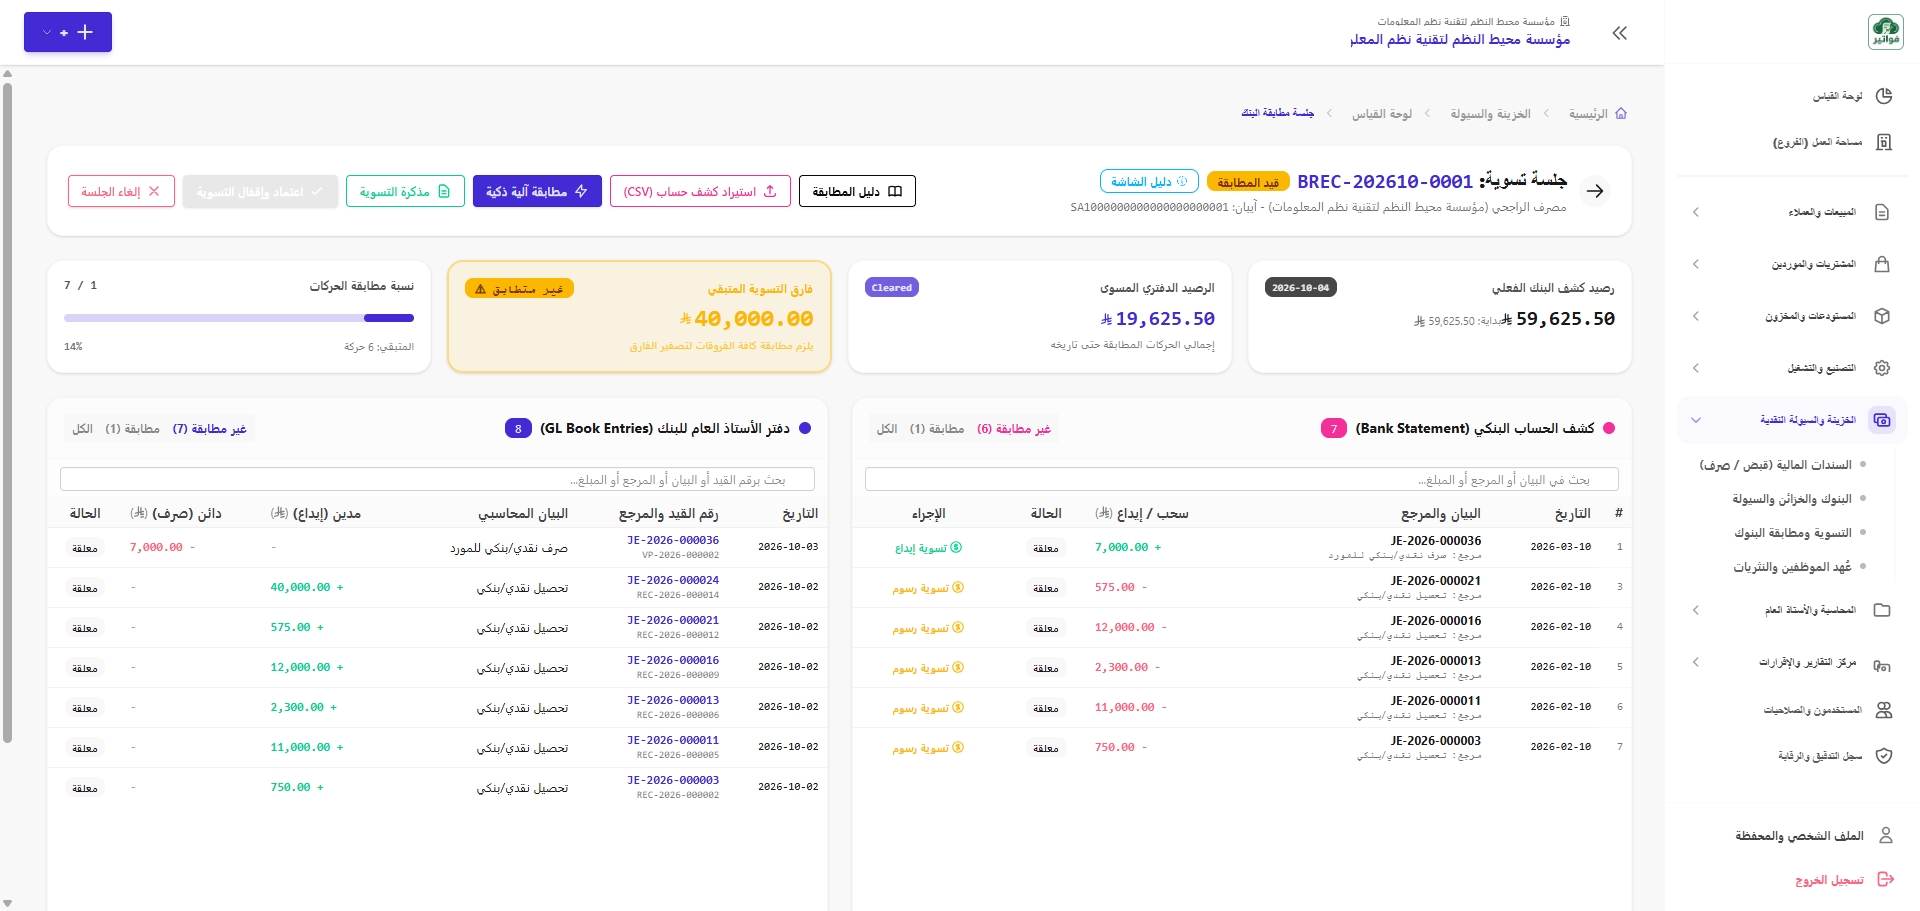Select غير مطابقة (6) tab in Bank Statement
This screenshot has width=1920, height=911.
tap(1014, 429)
